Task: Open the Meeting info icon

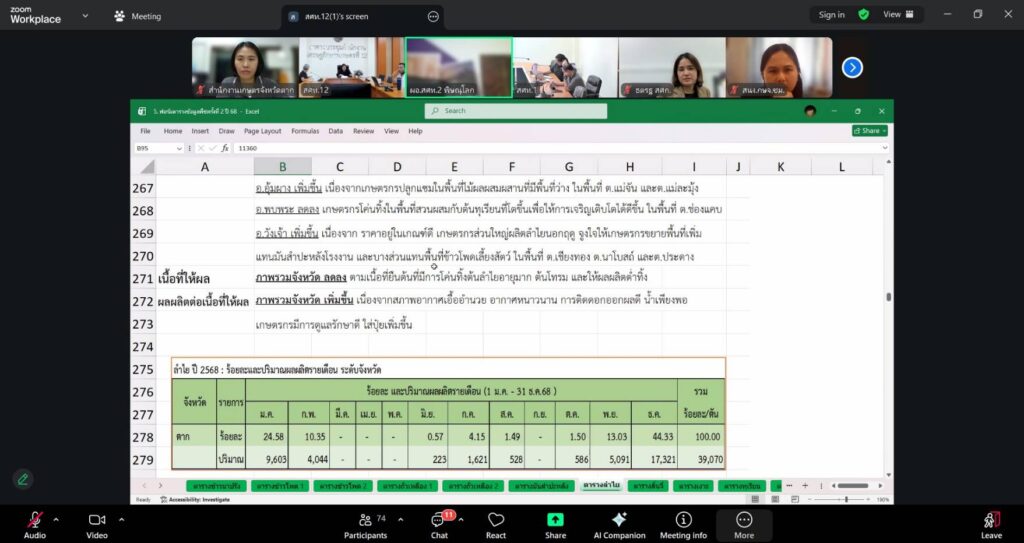Action: click(x=683, y=520)
